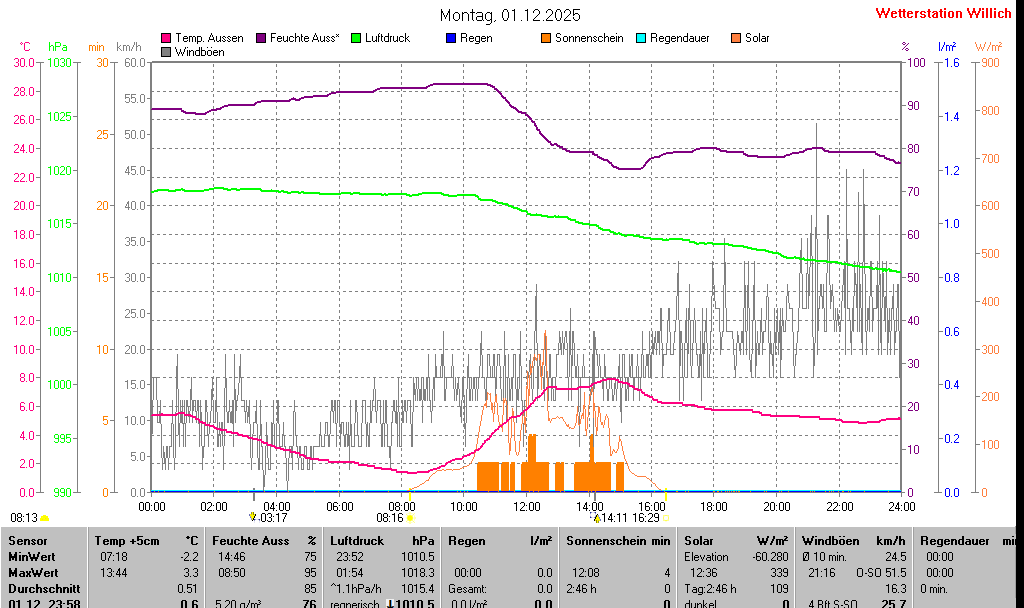Click the 03:17 marker below the time axis

pos(273,518)
